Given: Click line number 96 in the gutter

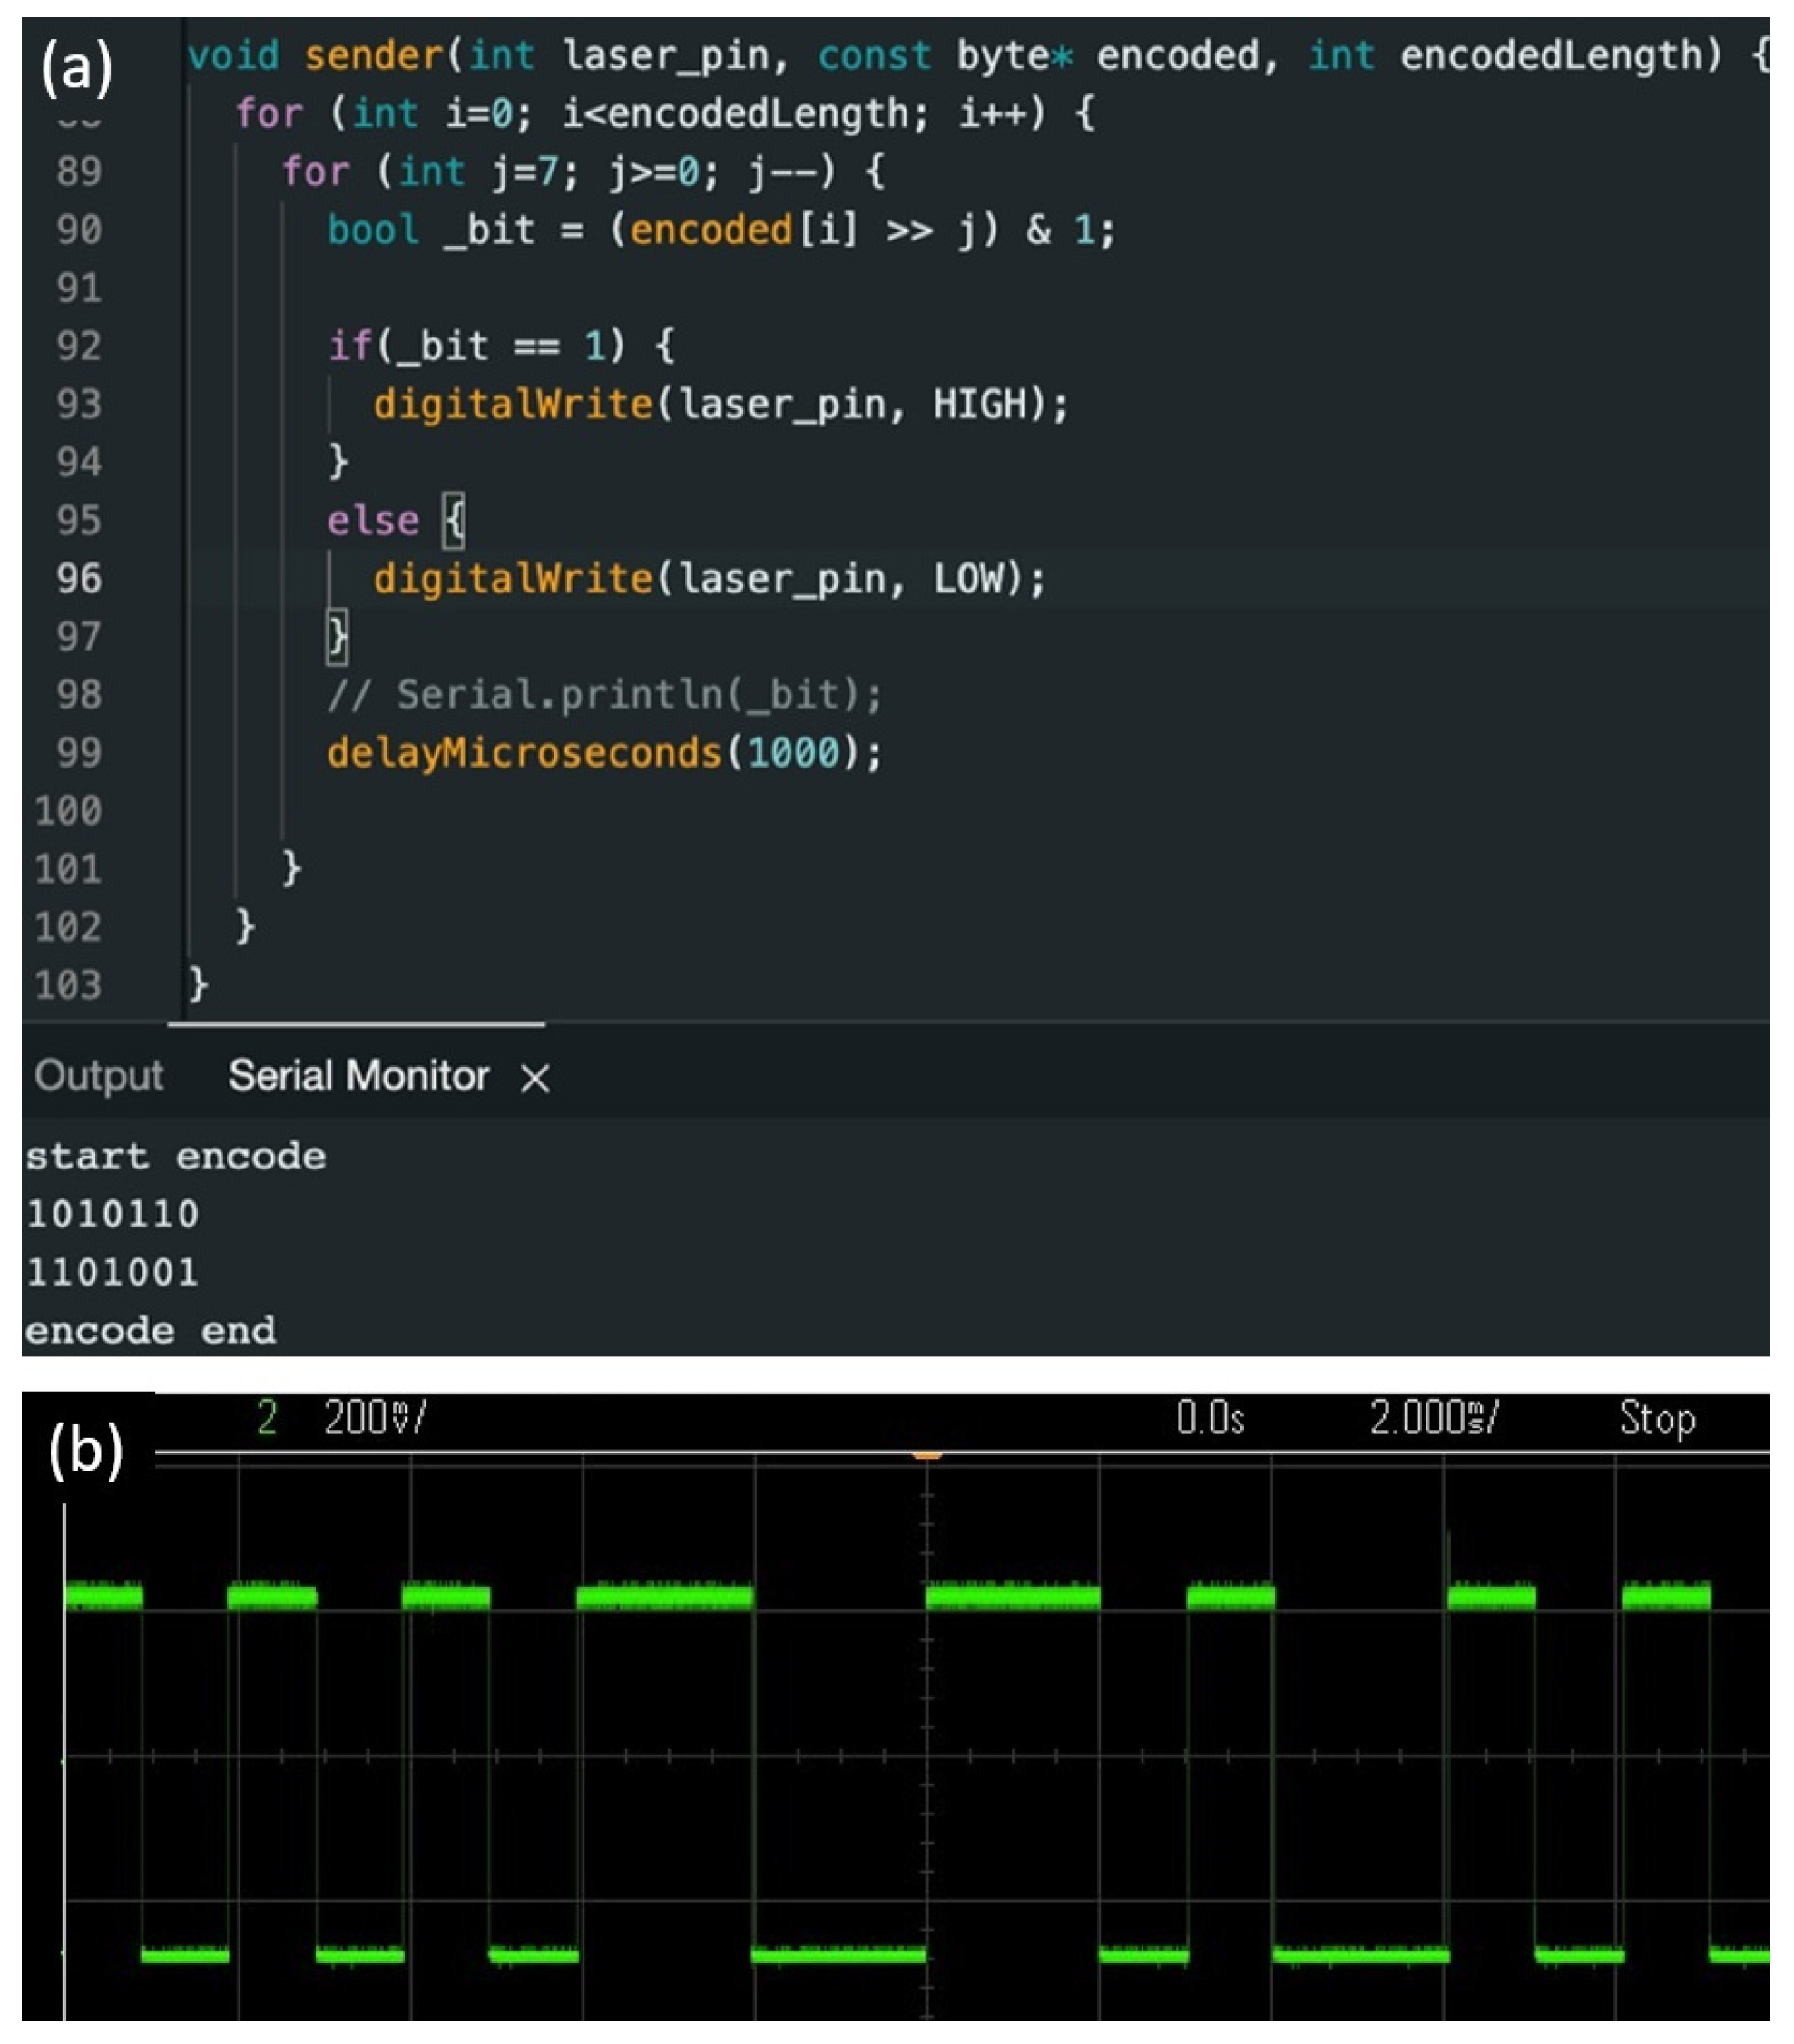Looking at the screenshot, I should 78,578.
